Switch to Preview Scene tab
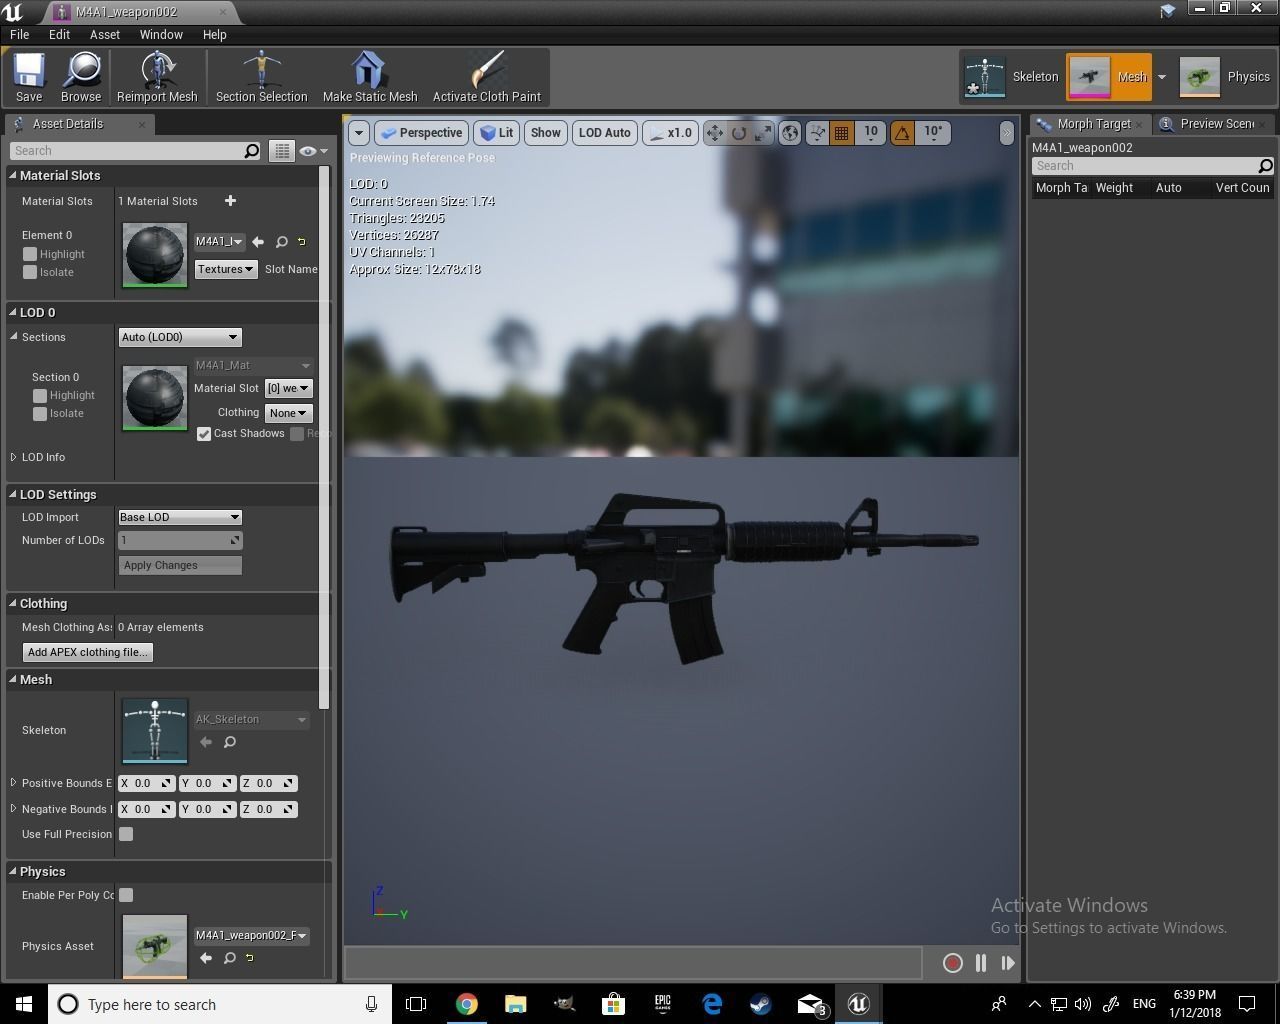This screenshot has height=1024, width=1280. [x=1212, y=124]
